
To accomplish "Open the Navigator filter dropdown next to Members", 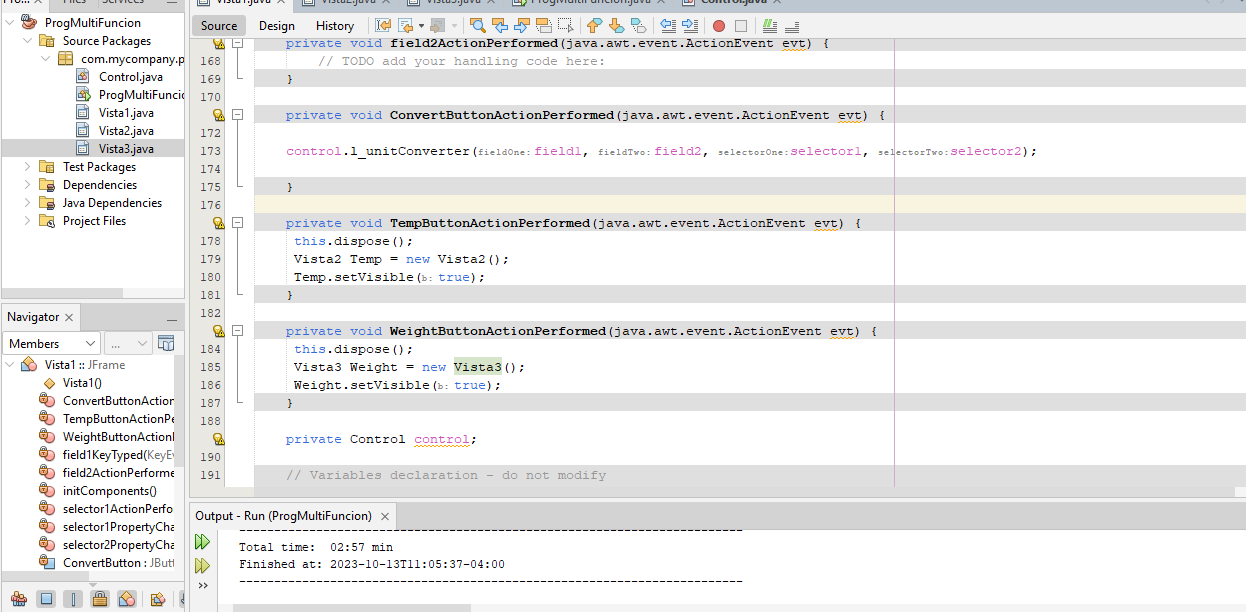I will tap(128, 343).
